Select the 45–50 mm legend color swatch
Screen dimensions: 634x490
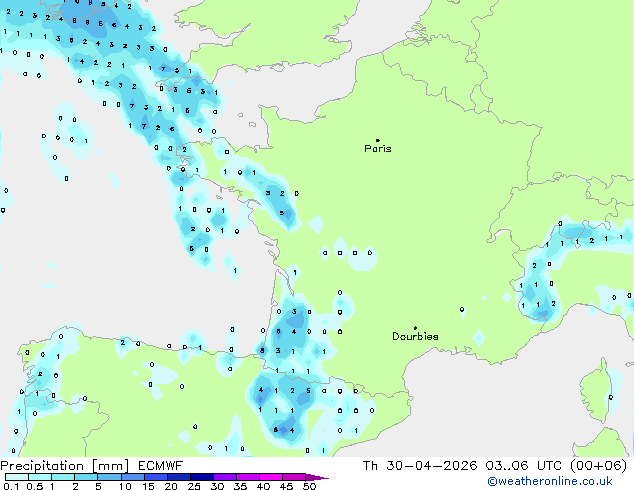(294, 477)
